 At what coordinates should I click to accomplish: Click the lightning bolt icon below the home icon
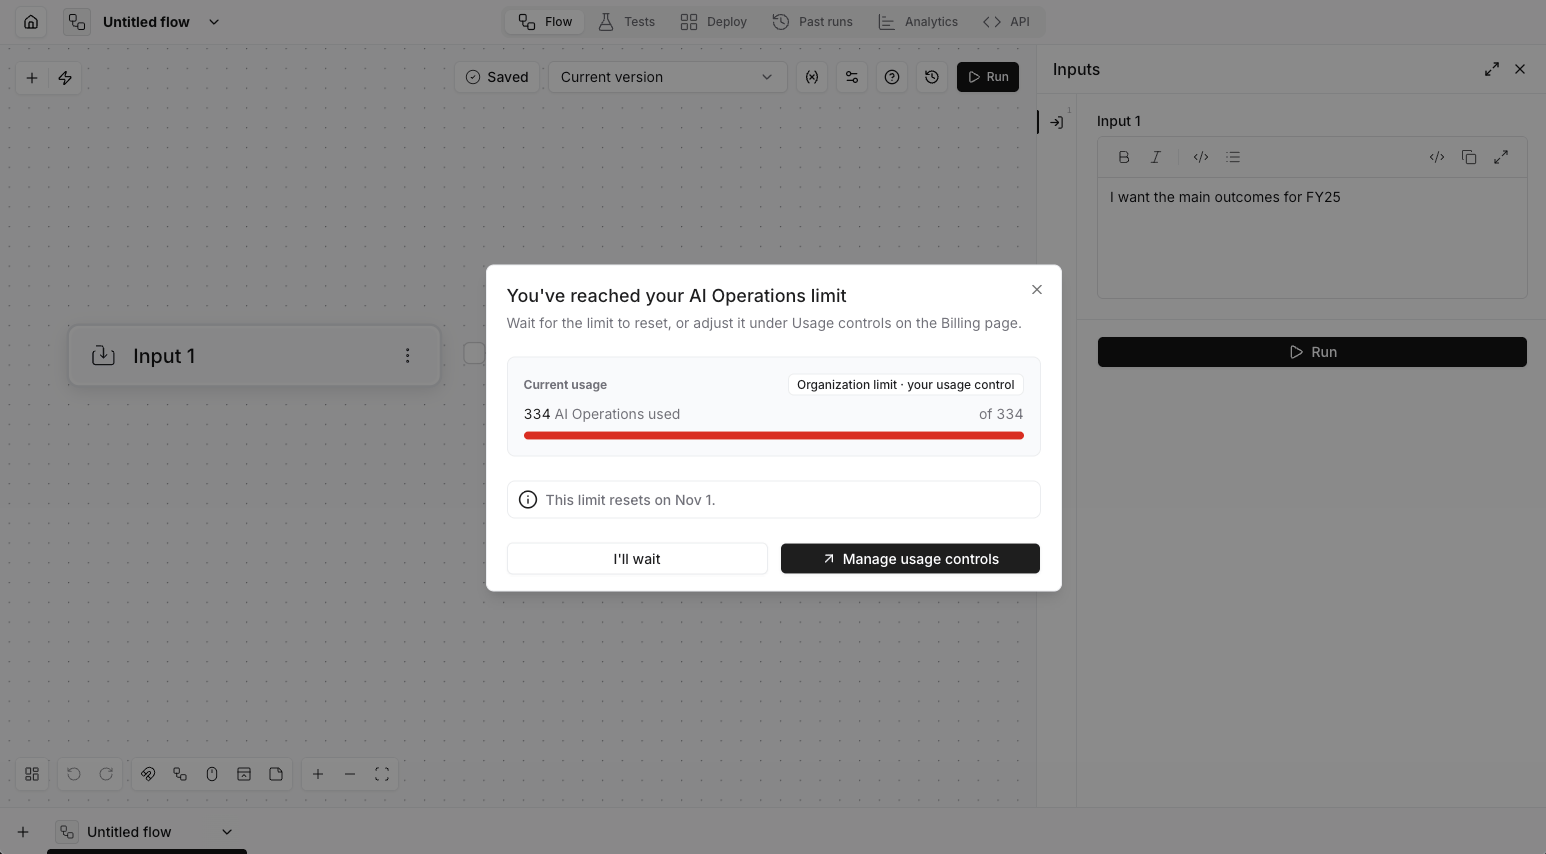click(65, 78)
